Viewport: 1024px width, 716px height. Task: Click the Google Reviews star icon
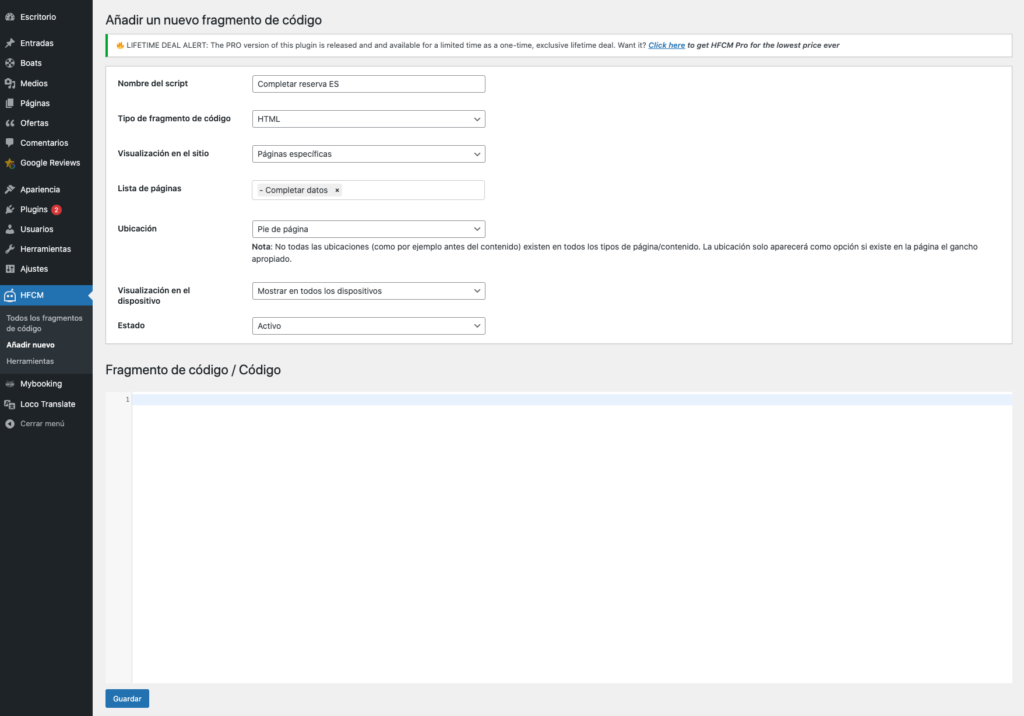[10, 163]
